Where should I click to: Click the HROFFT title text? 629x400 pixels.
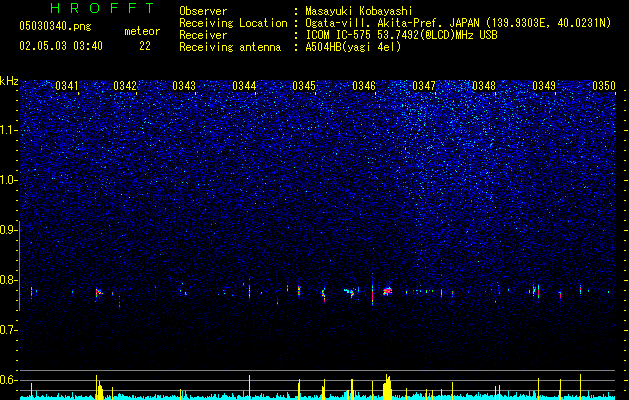tap(103, 8)
